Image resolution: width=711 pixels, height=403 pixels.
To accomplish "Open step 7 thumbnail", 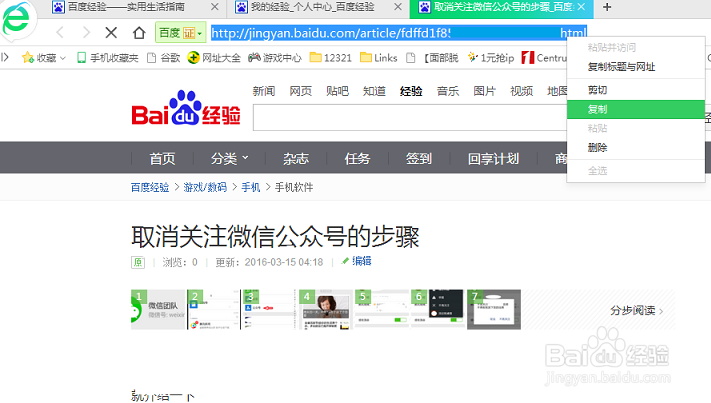I will coord(494,310).
